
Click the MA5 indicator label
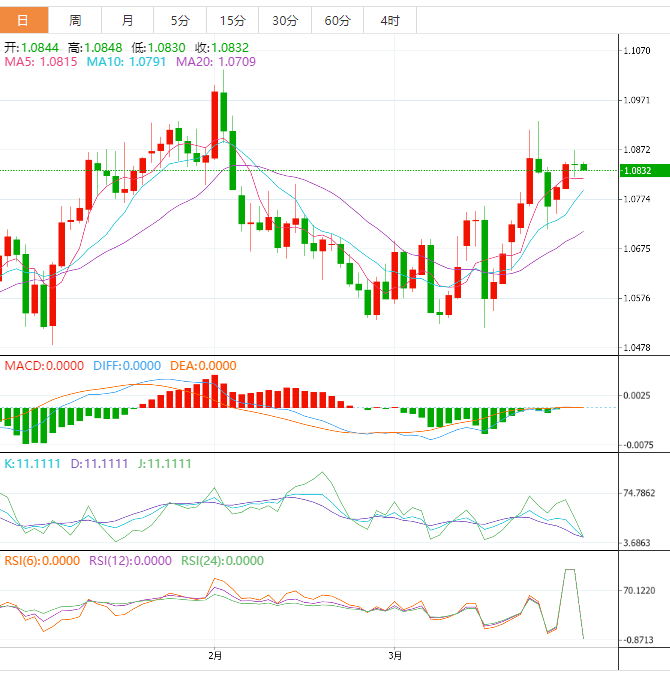tap(41, 62)
